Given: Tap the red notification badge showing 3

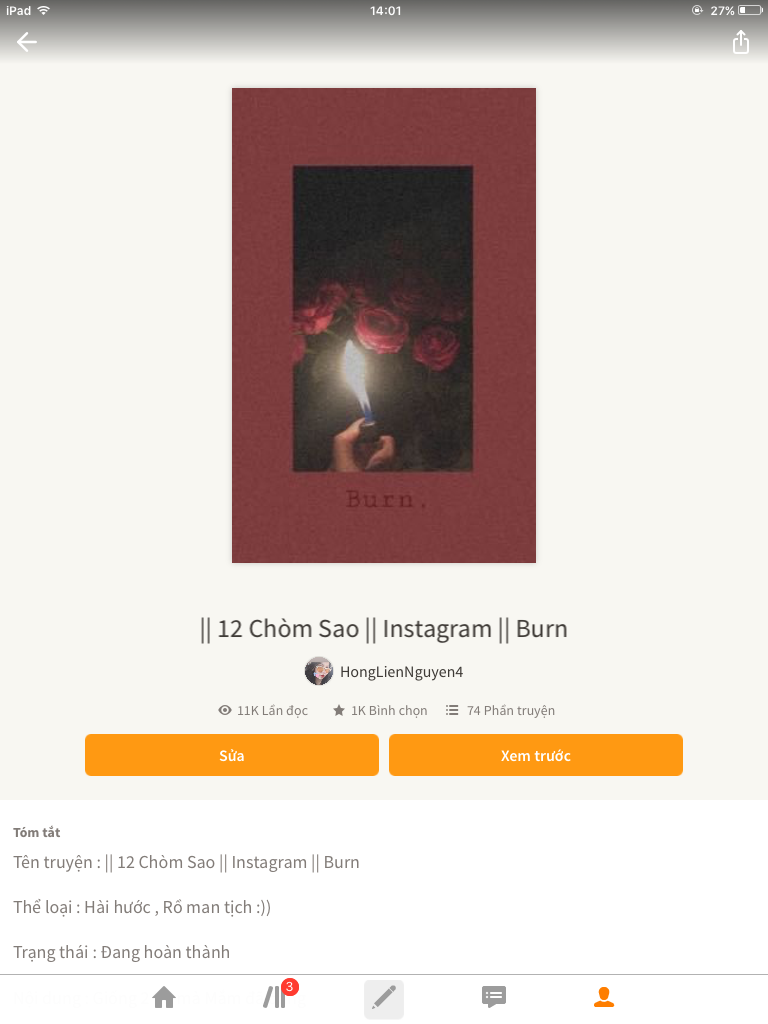Looking at the screenshot, I should 289,987.
